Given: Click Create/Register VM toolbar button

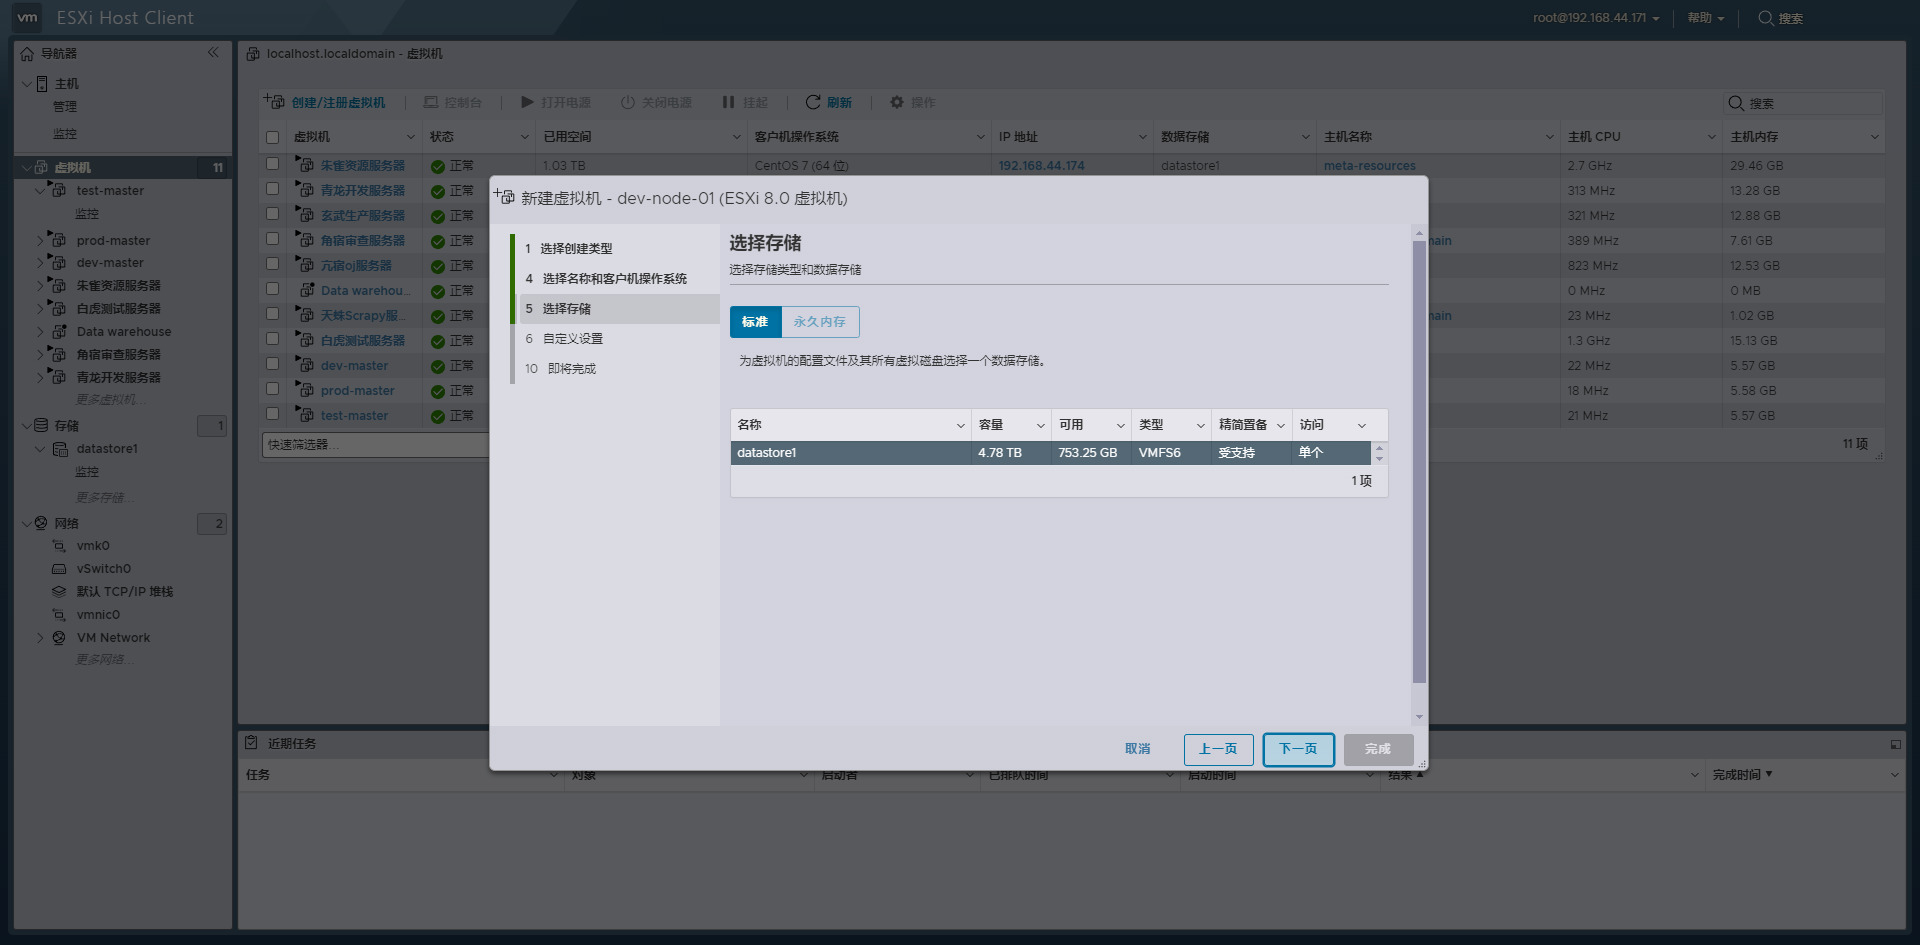Looking at the screenshot, I should point(326,102).
